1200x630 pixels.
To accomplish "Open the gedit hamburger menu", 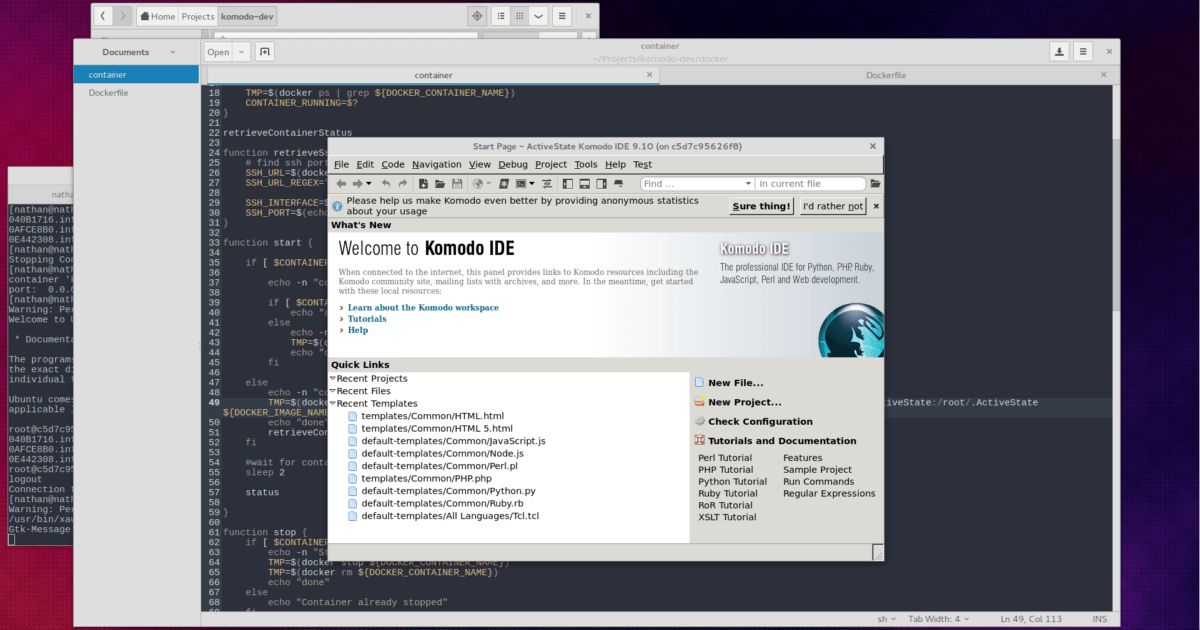I will pyautogui.click(x=1083, y=52).
